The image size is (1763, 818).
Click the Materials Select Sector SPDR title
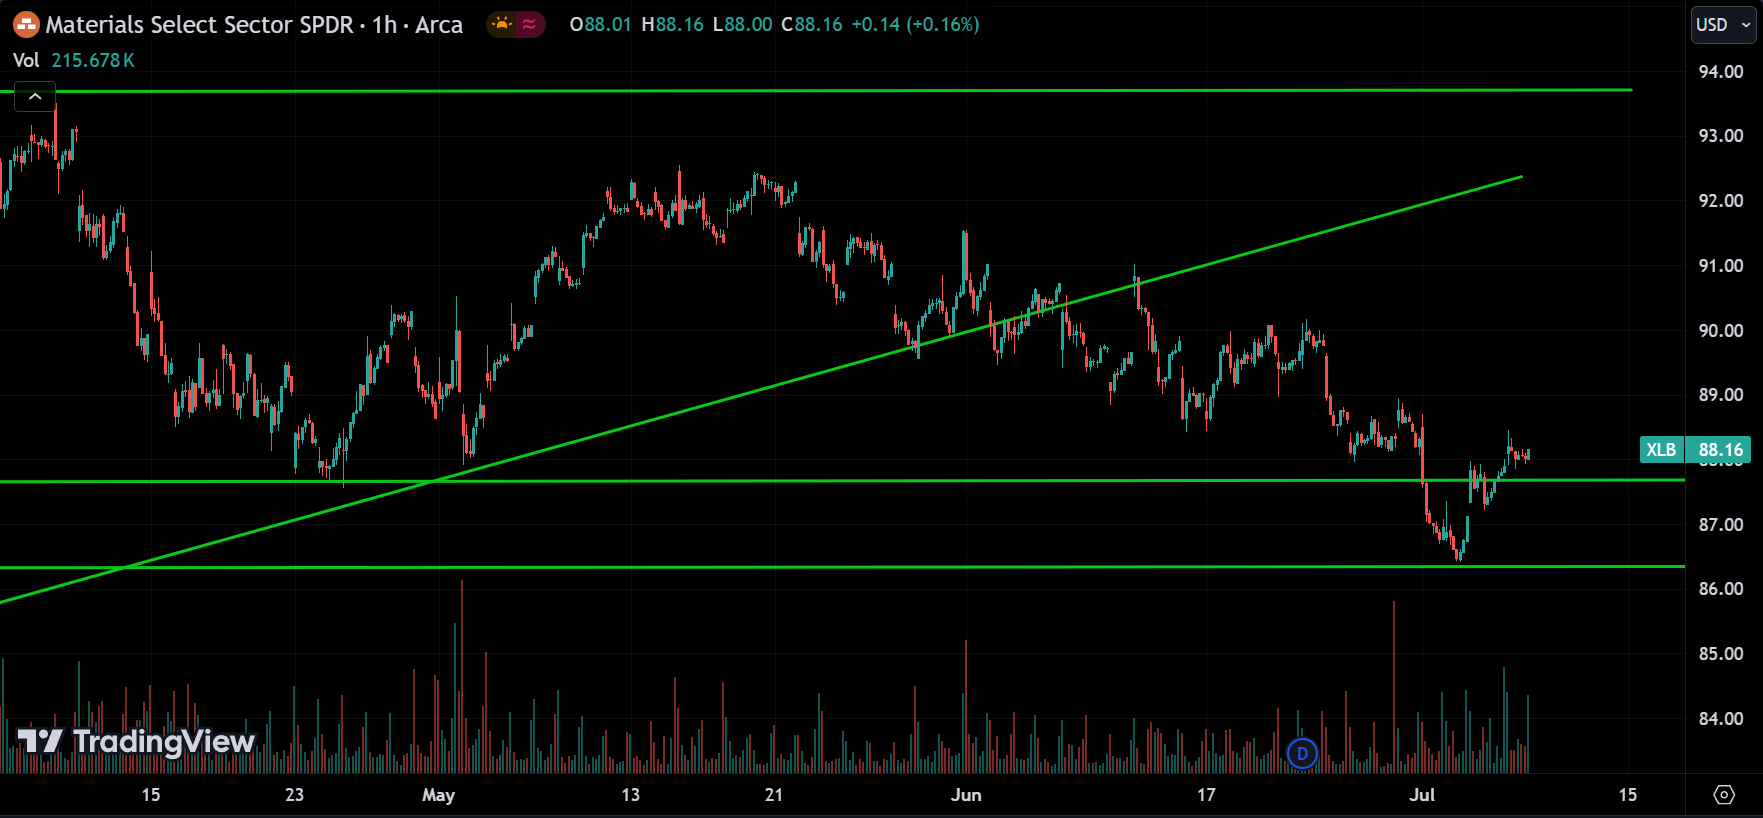[x=199, y=25]
